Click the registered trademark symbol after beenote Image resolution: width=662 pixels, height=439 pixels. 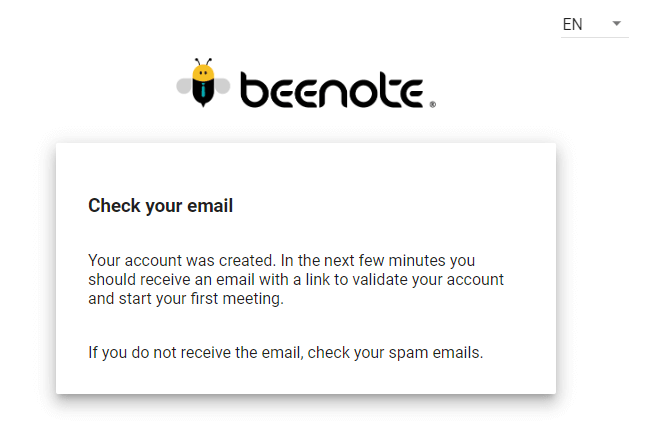(433, 104)
